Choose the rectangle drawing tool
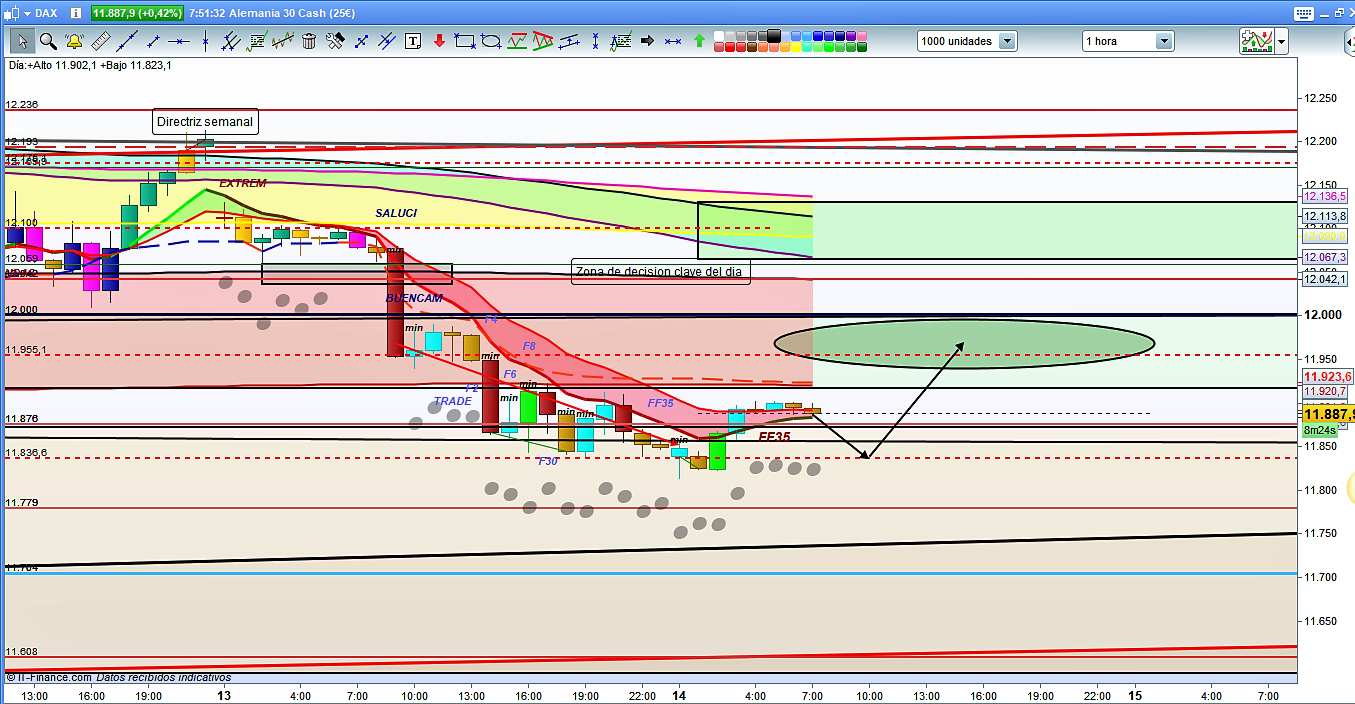 [465, 41]
